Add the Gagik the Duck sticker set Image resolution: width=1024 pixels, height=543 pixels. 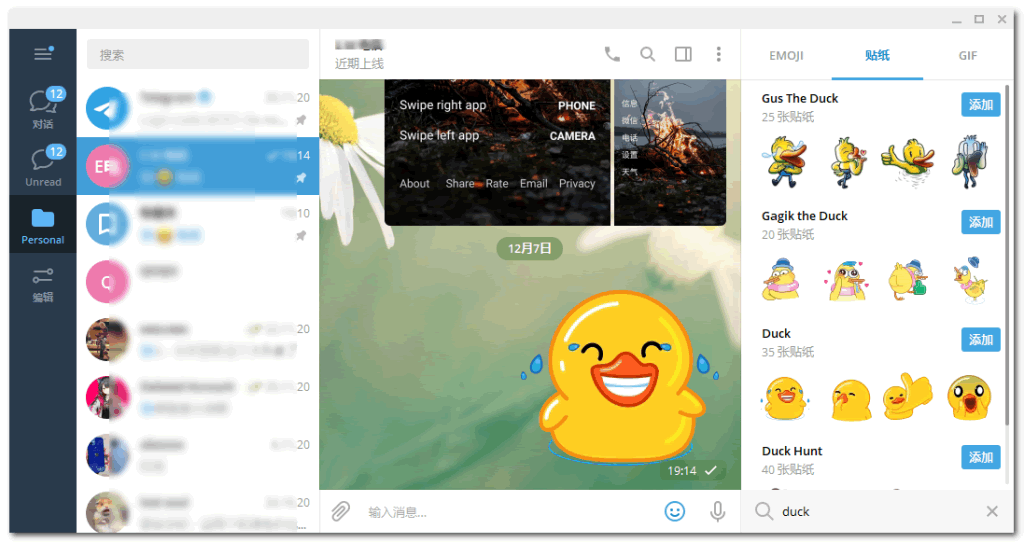[980, 222]
